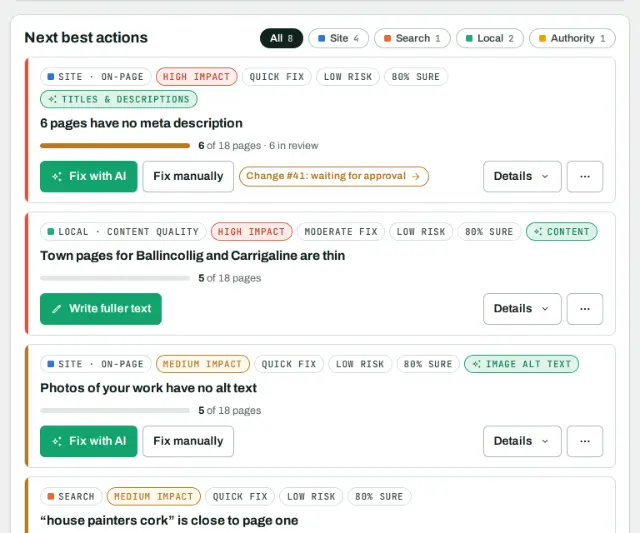Screen dimensions: 640x533
Task: Click Moderate Fix badge
Action: click(341, 232)
